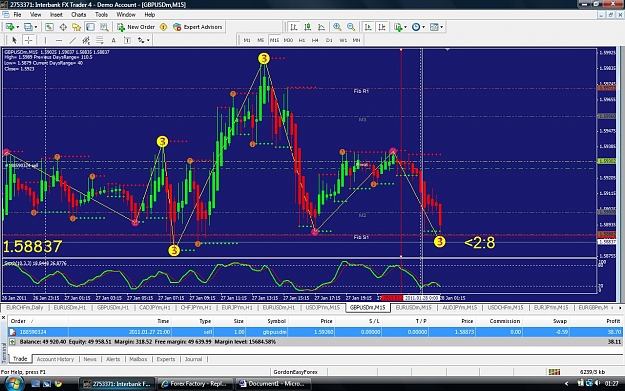
Task: Click the volume icon in system tray
Action: point(597,383)
